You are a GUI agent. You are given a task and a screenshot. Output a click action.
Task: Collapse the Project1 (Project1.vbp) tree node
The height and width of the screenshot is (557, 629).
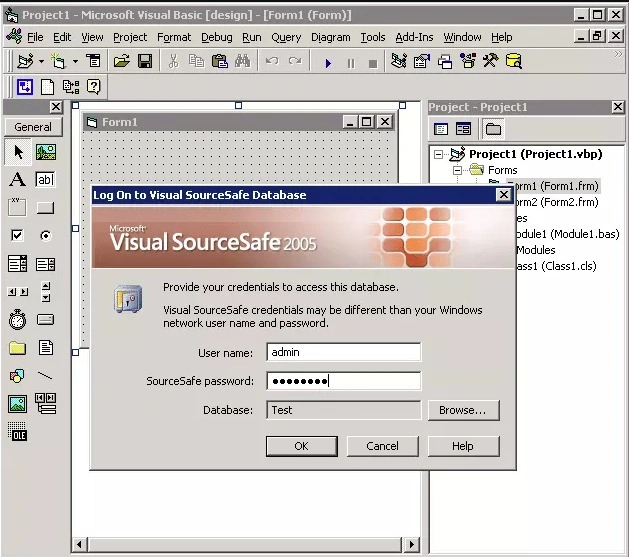coord(438,154)
